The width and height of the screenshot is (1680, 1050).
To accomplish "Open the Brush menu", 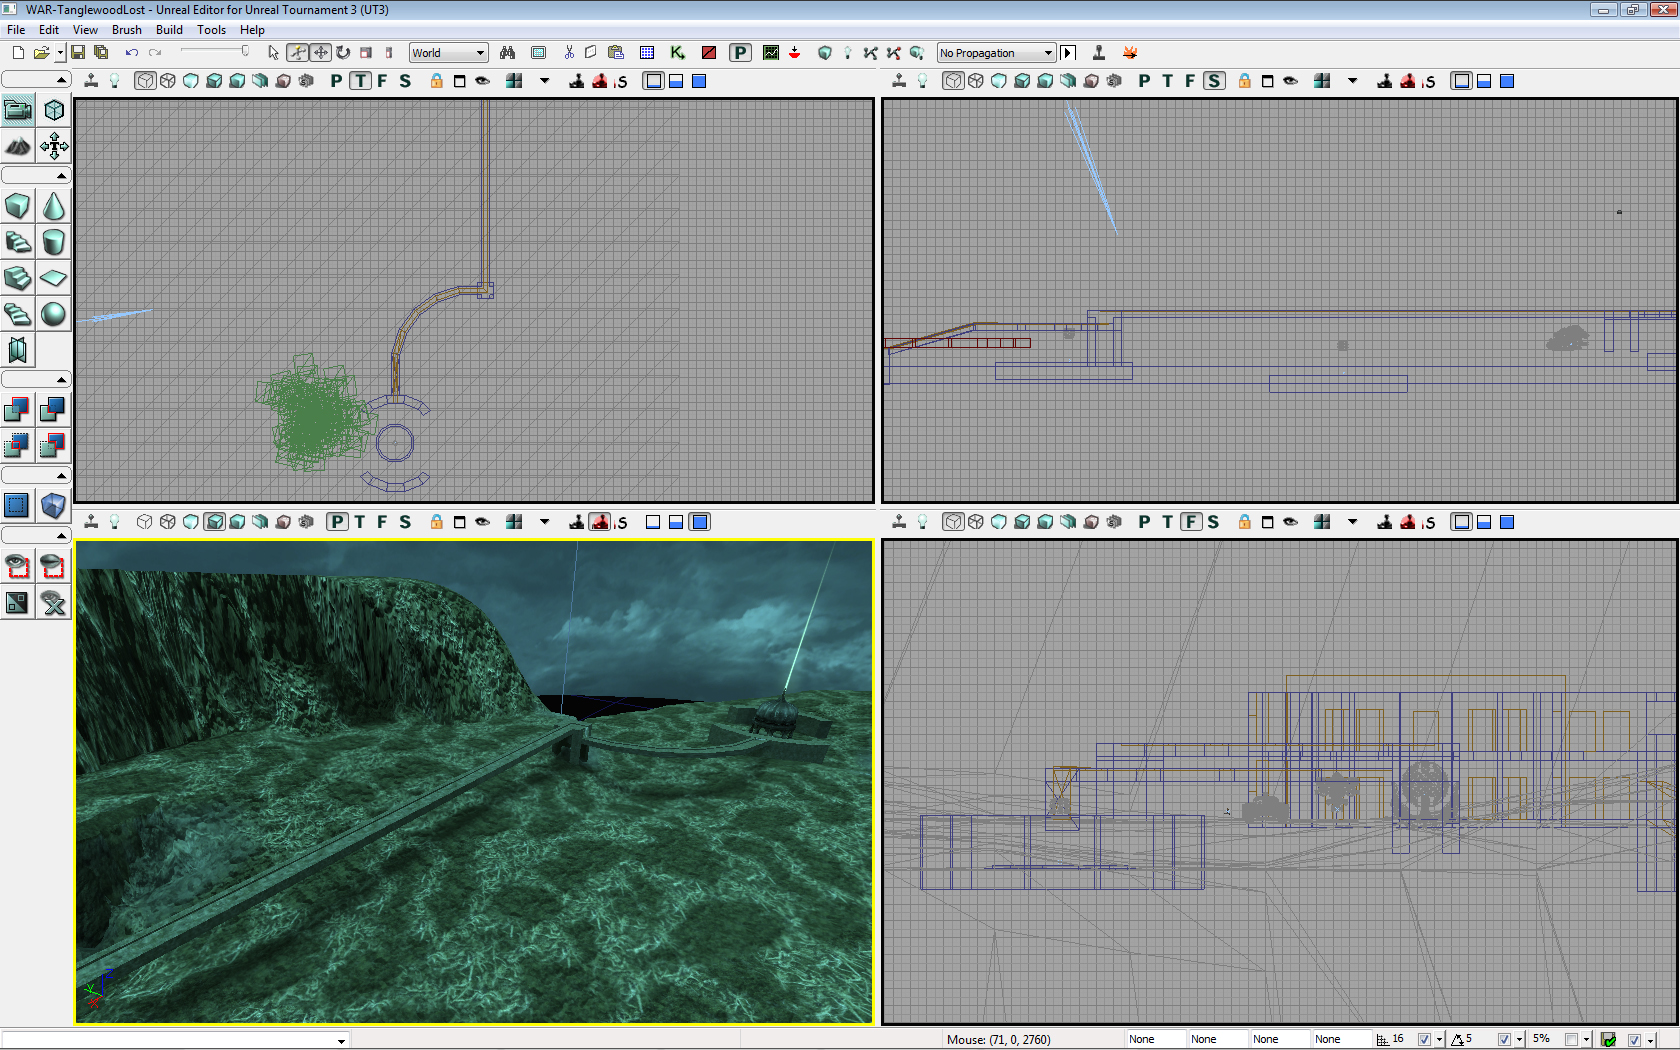I will pos(126,30).
